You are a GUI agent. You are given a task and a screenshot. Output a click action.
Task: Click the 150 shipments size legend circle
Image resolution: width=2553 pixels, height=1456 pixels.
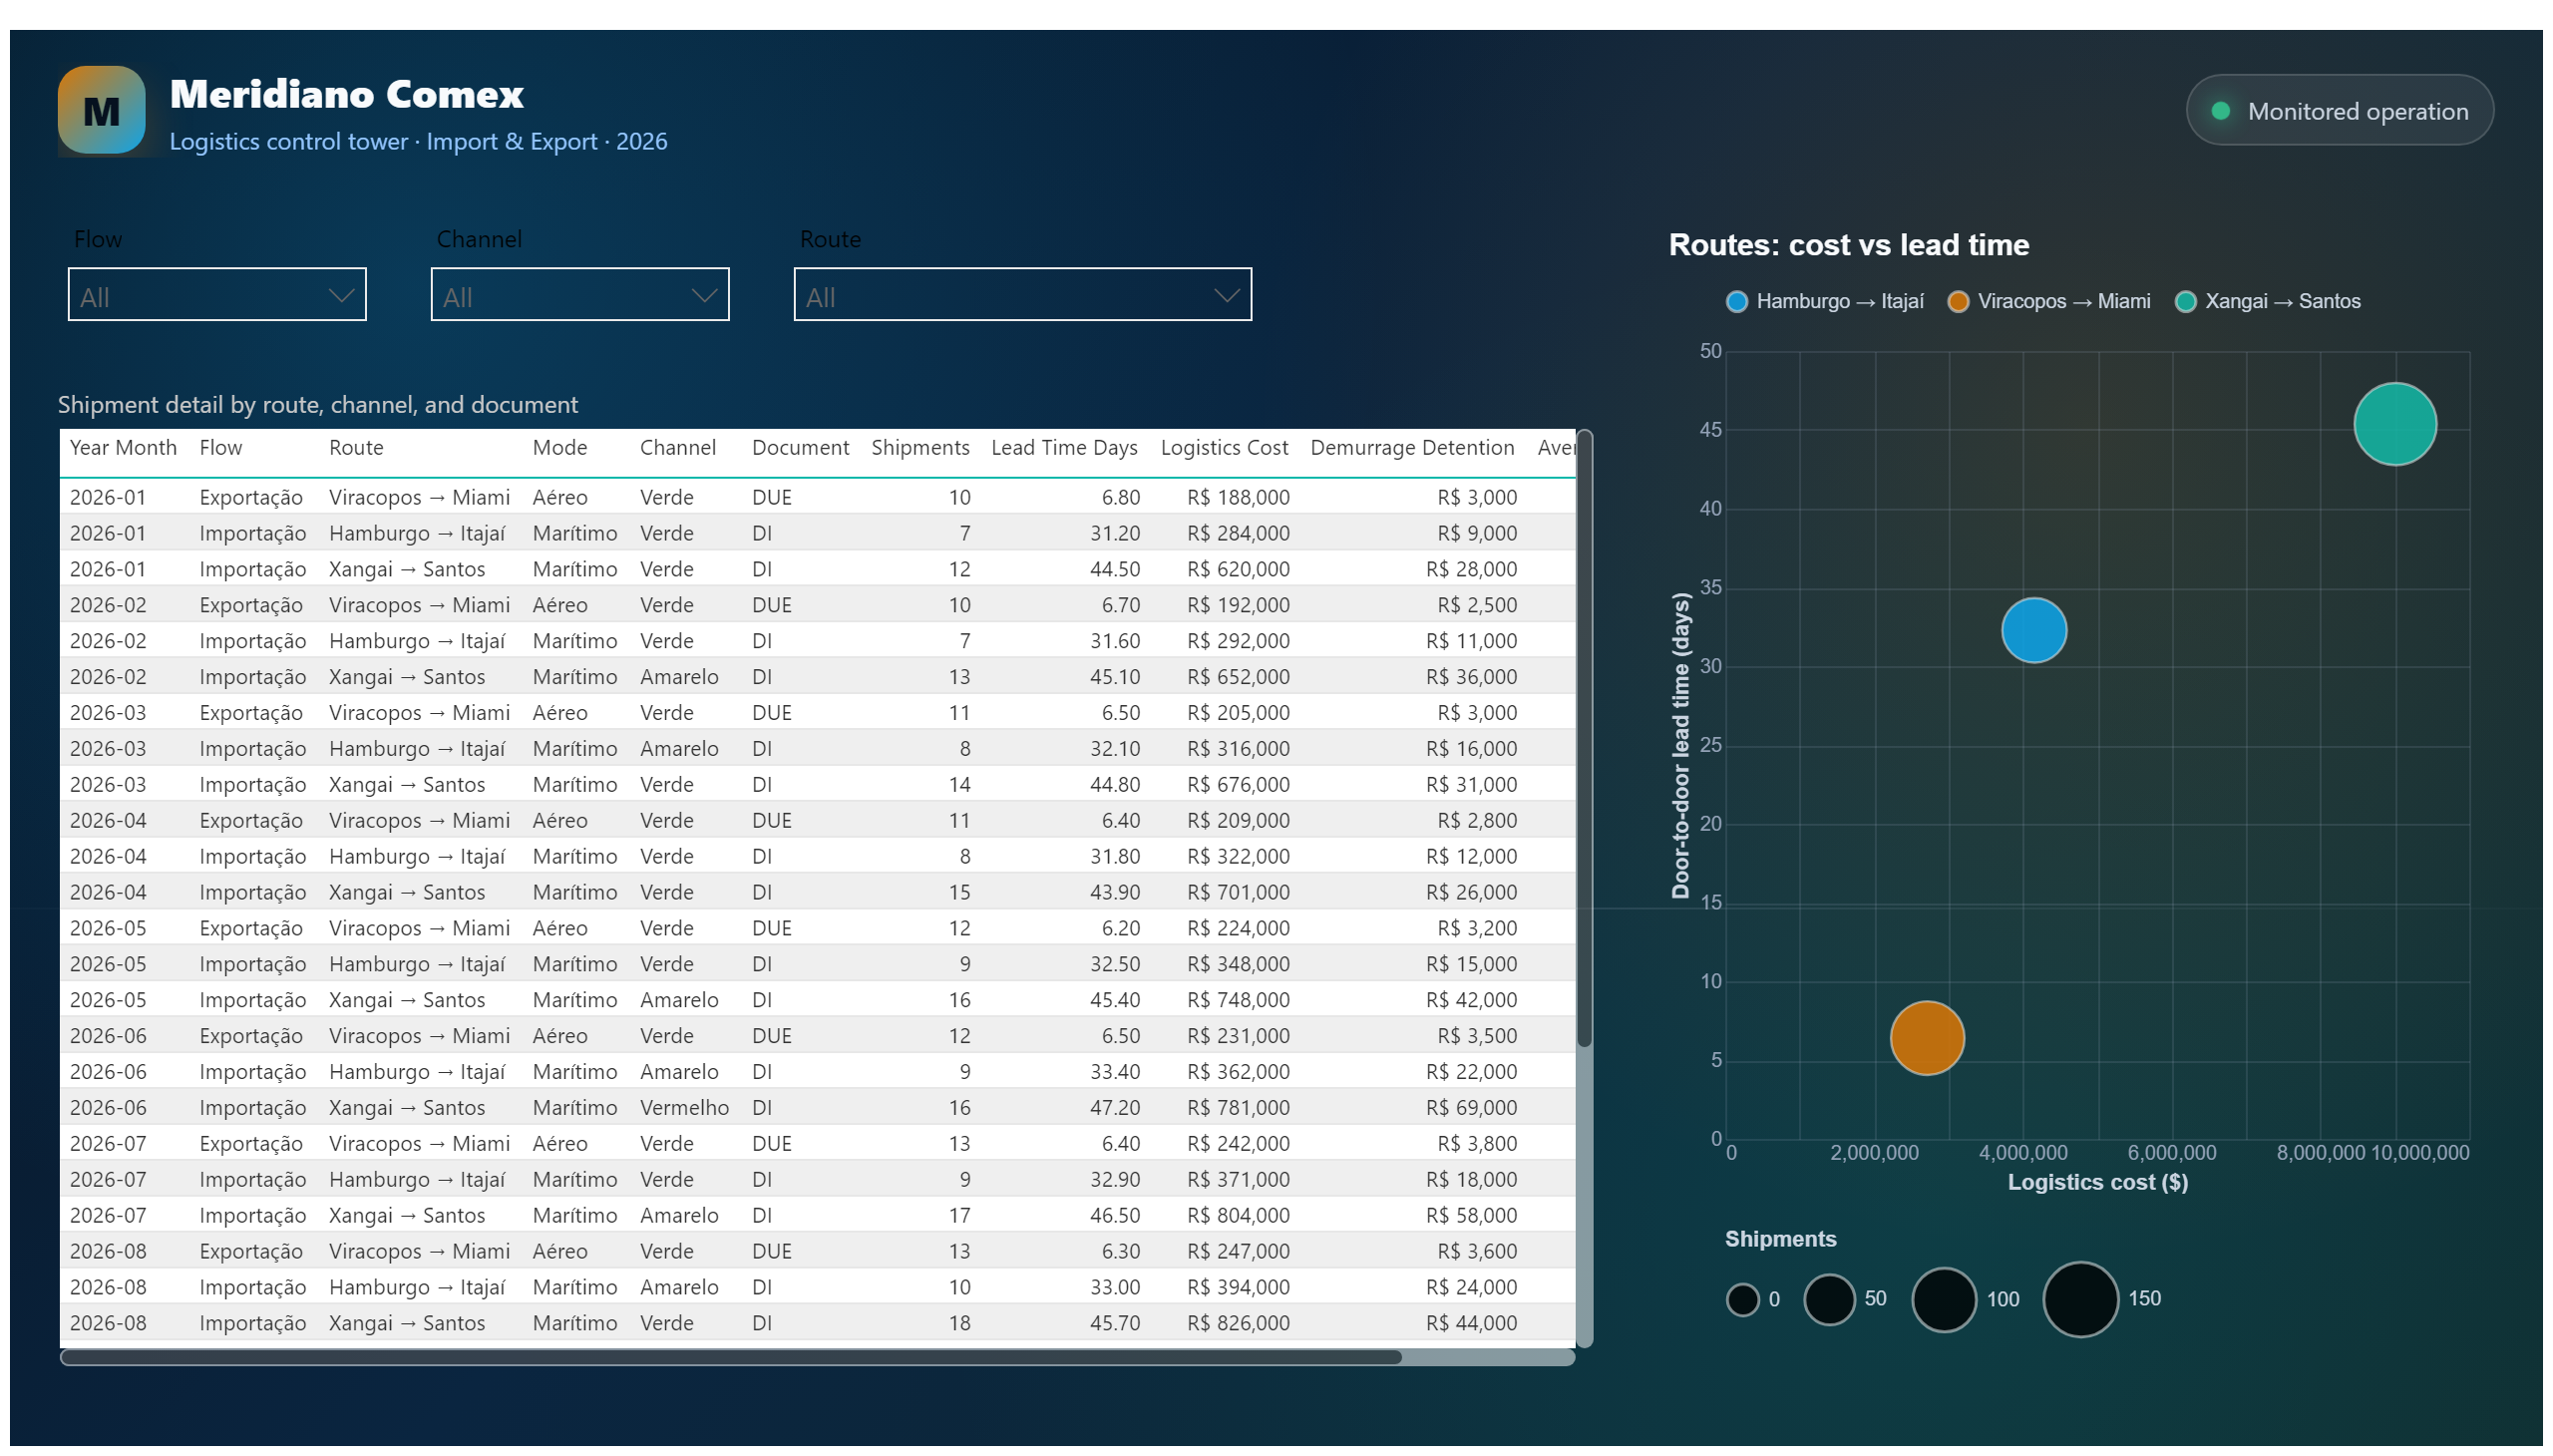point(2079,1299)
